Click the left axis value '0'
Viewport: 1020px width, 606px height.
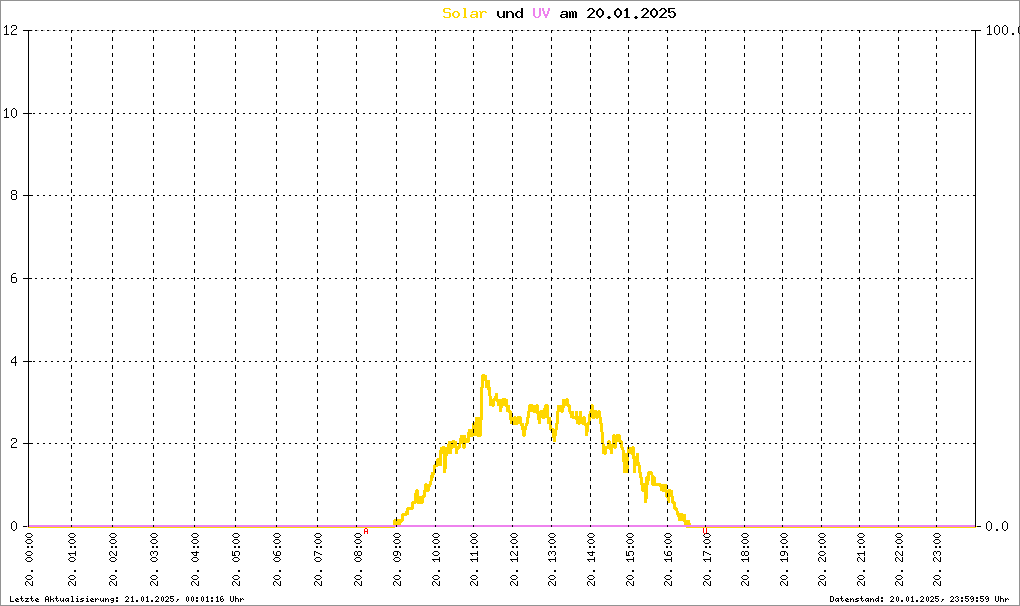[x=14, y=526]
